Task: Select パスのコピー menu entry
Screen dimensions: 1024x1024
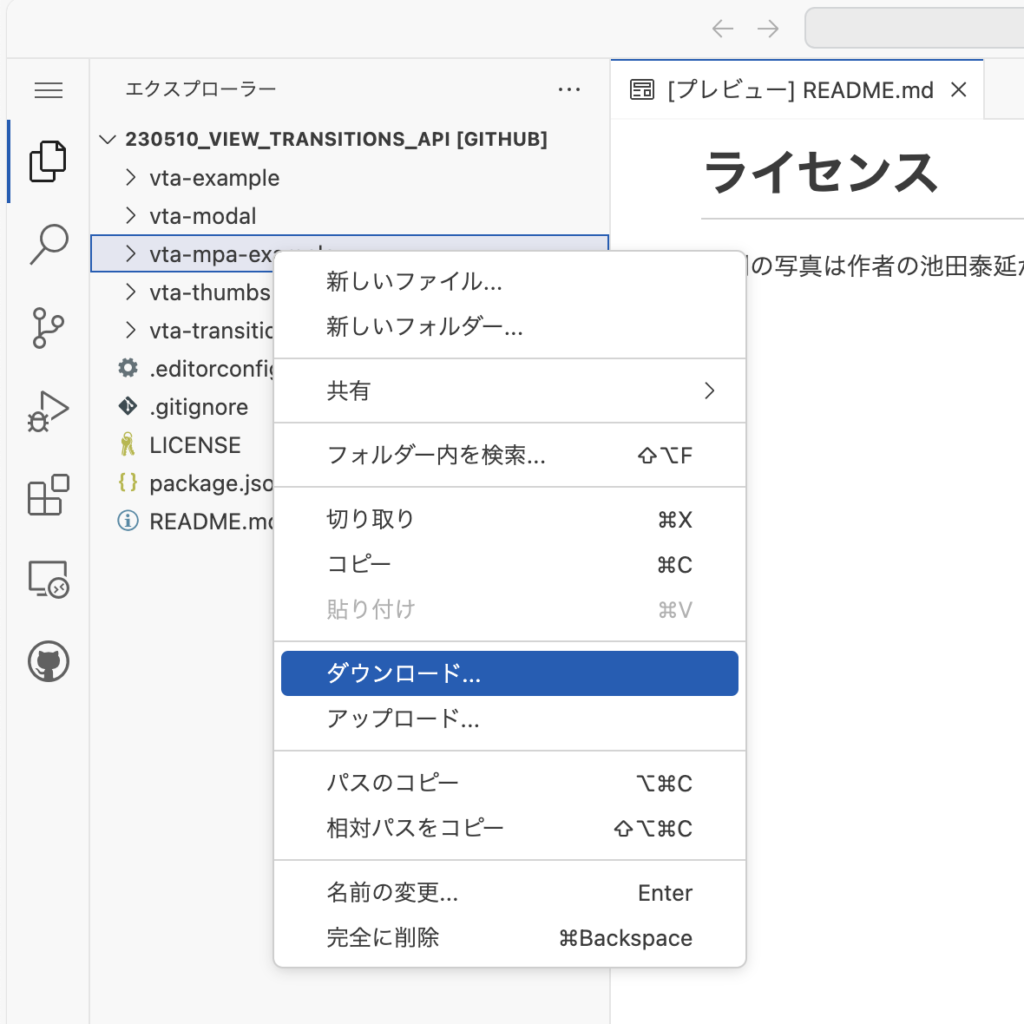Action: pos(509,783)
